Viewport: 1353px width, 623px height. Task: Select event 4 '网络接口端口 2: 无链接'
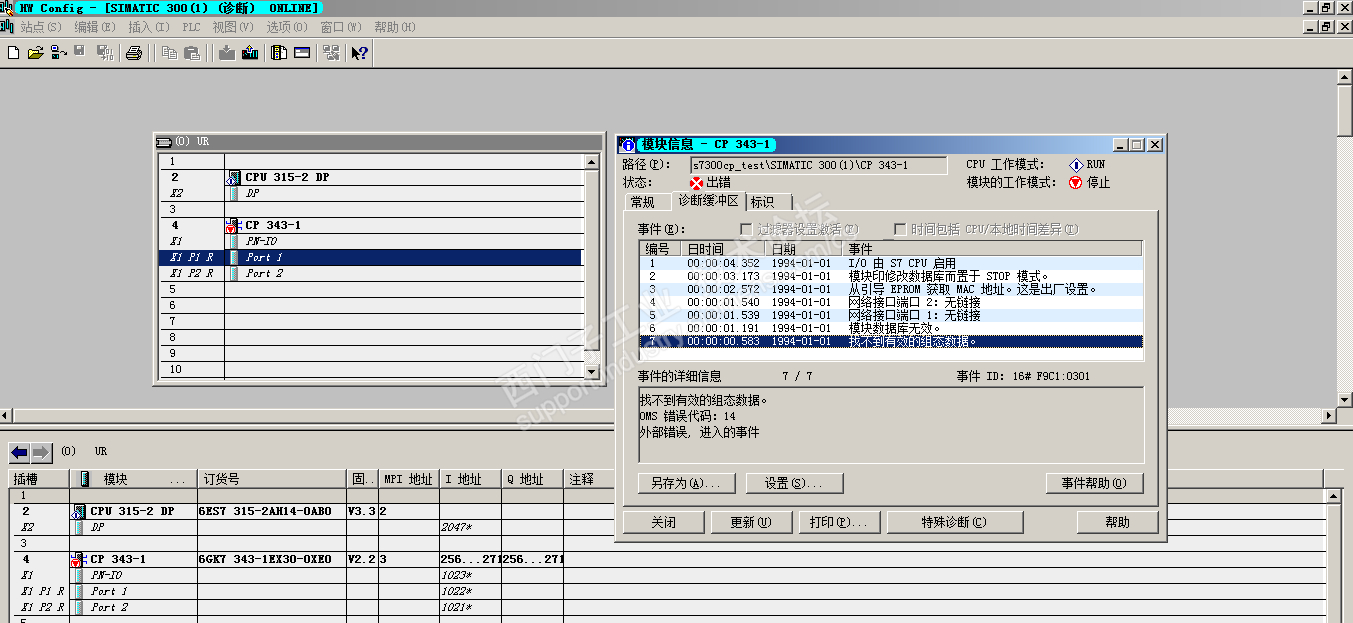[890, 302]
